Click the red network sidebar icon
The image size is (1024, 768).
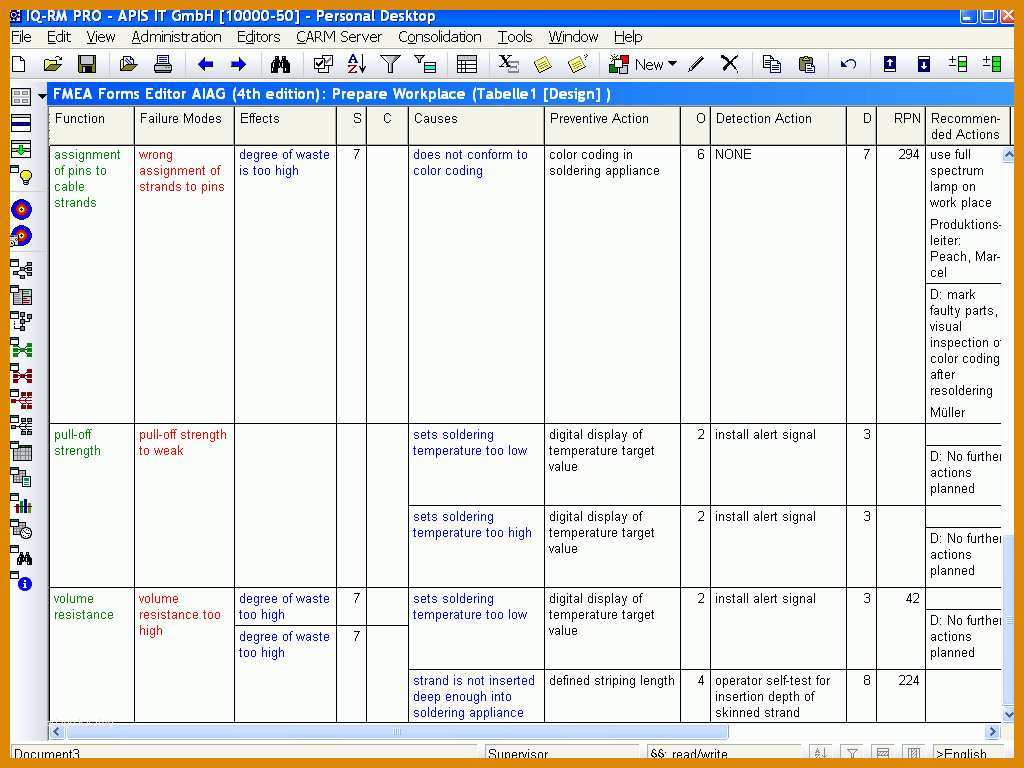point(22,374)
